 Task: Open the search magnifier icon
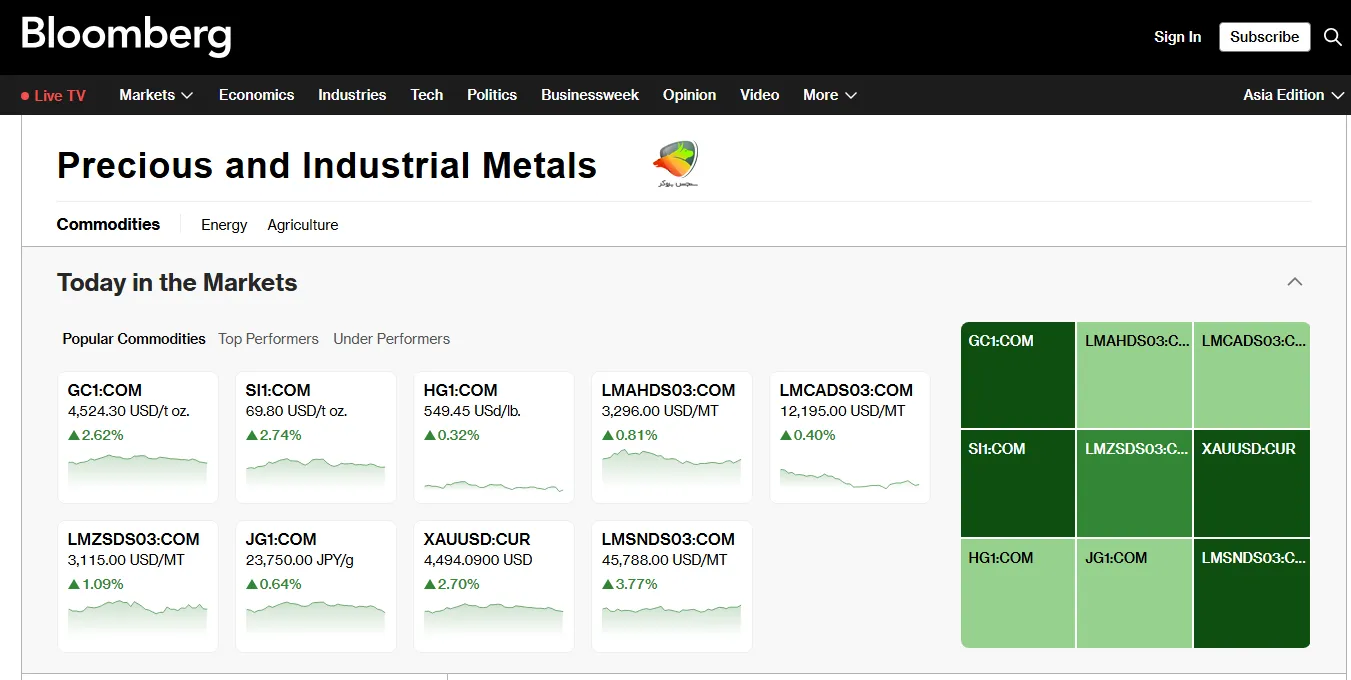1332,37
